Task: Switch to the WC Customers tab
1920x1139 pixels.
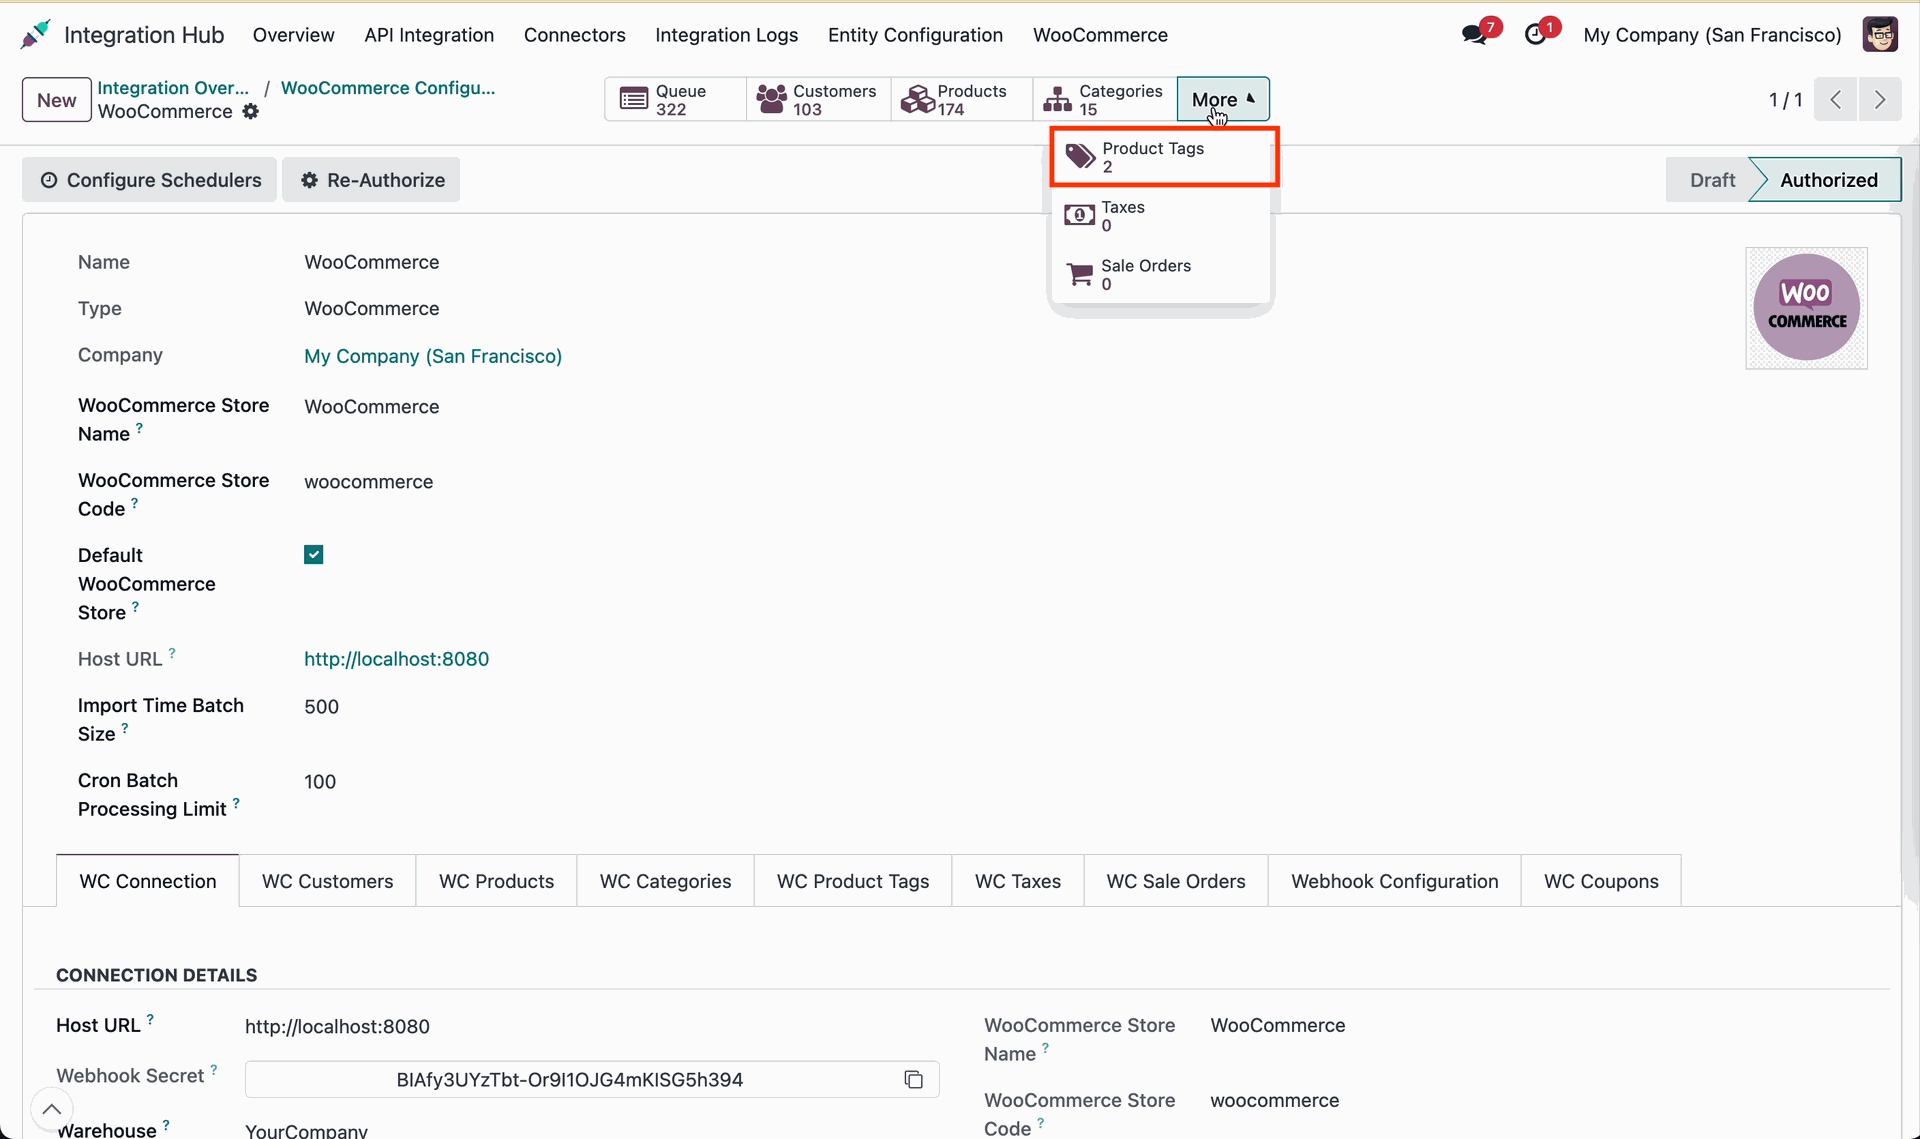Action: pyautogui.click(x=328, y=881)
